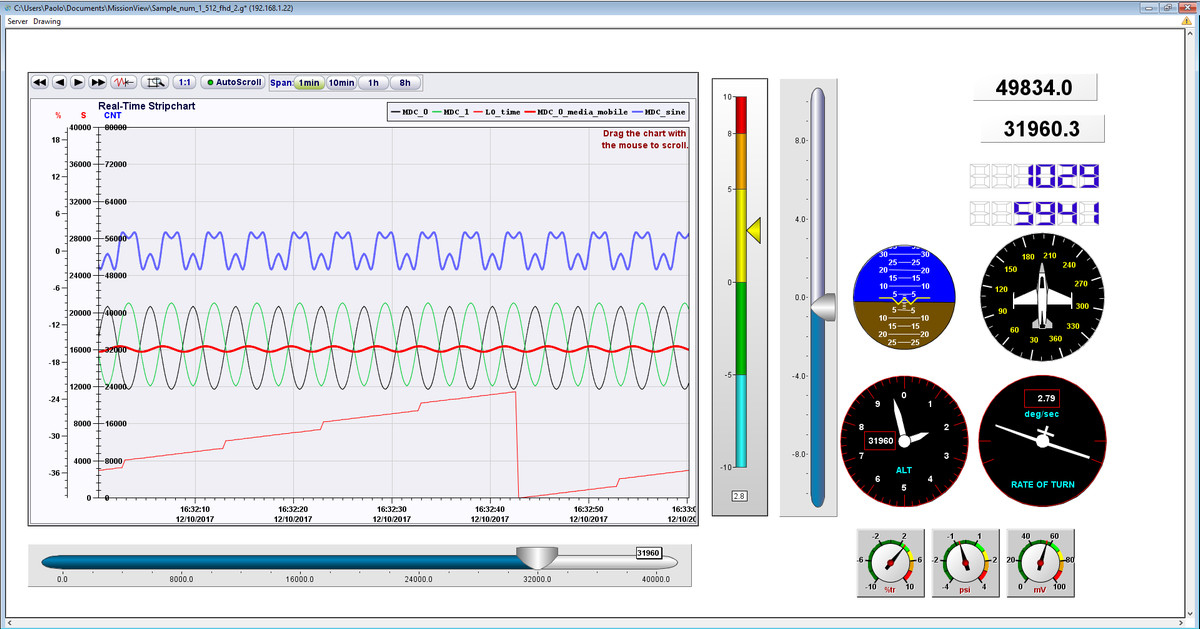Click the L0_time legend entry

(x=496, y=112)
